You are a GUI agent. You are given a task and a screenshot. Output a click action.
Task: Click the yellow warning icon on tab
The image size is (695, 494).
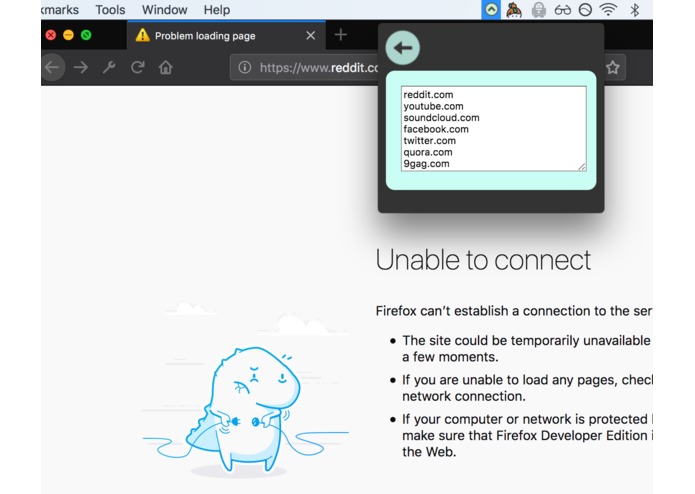(143, 35)
